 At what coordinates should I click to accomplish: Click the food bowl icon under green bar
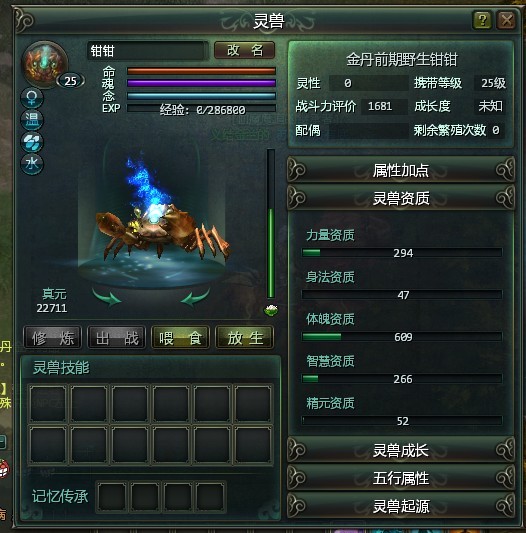271,310
